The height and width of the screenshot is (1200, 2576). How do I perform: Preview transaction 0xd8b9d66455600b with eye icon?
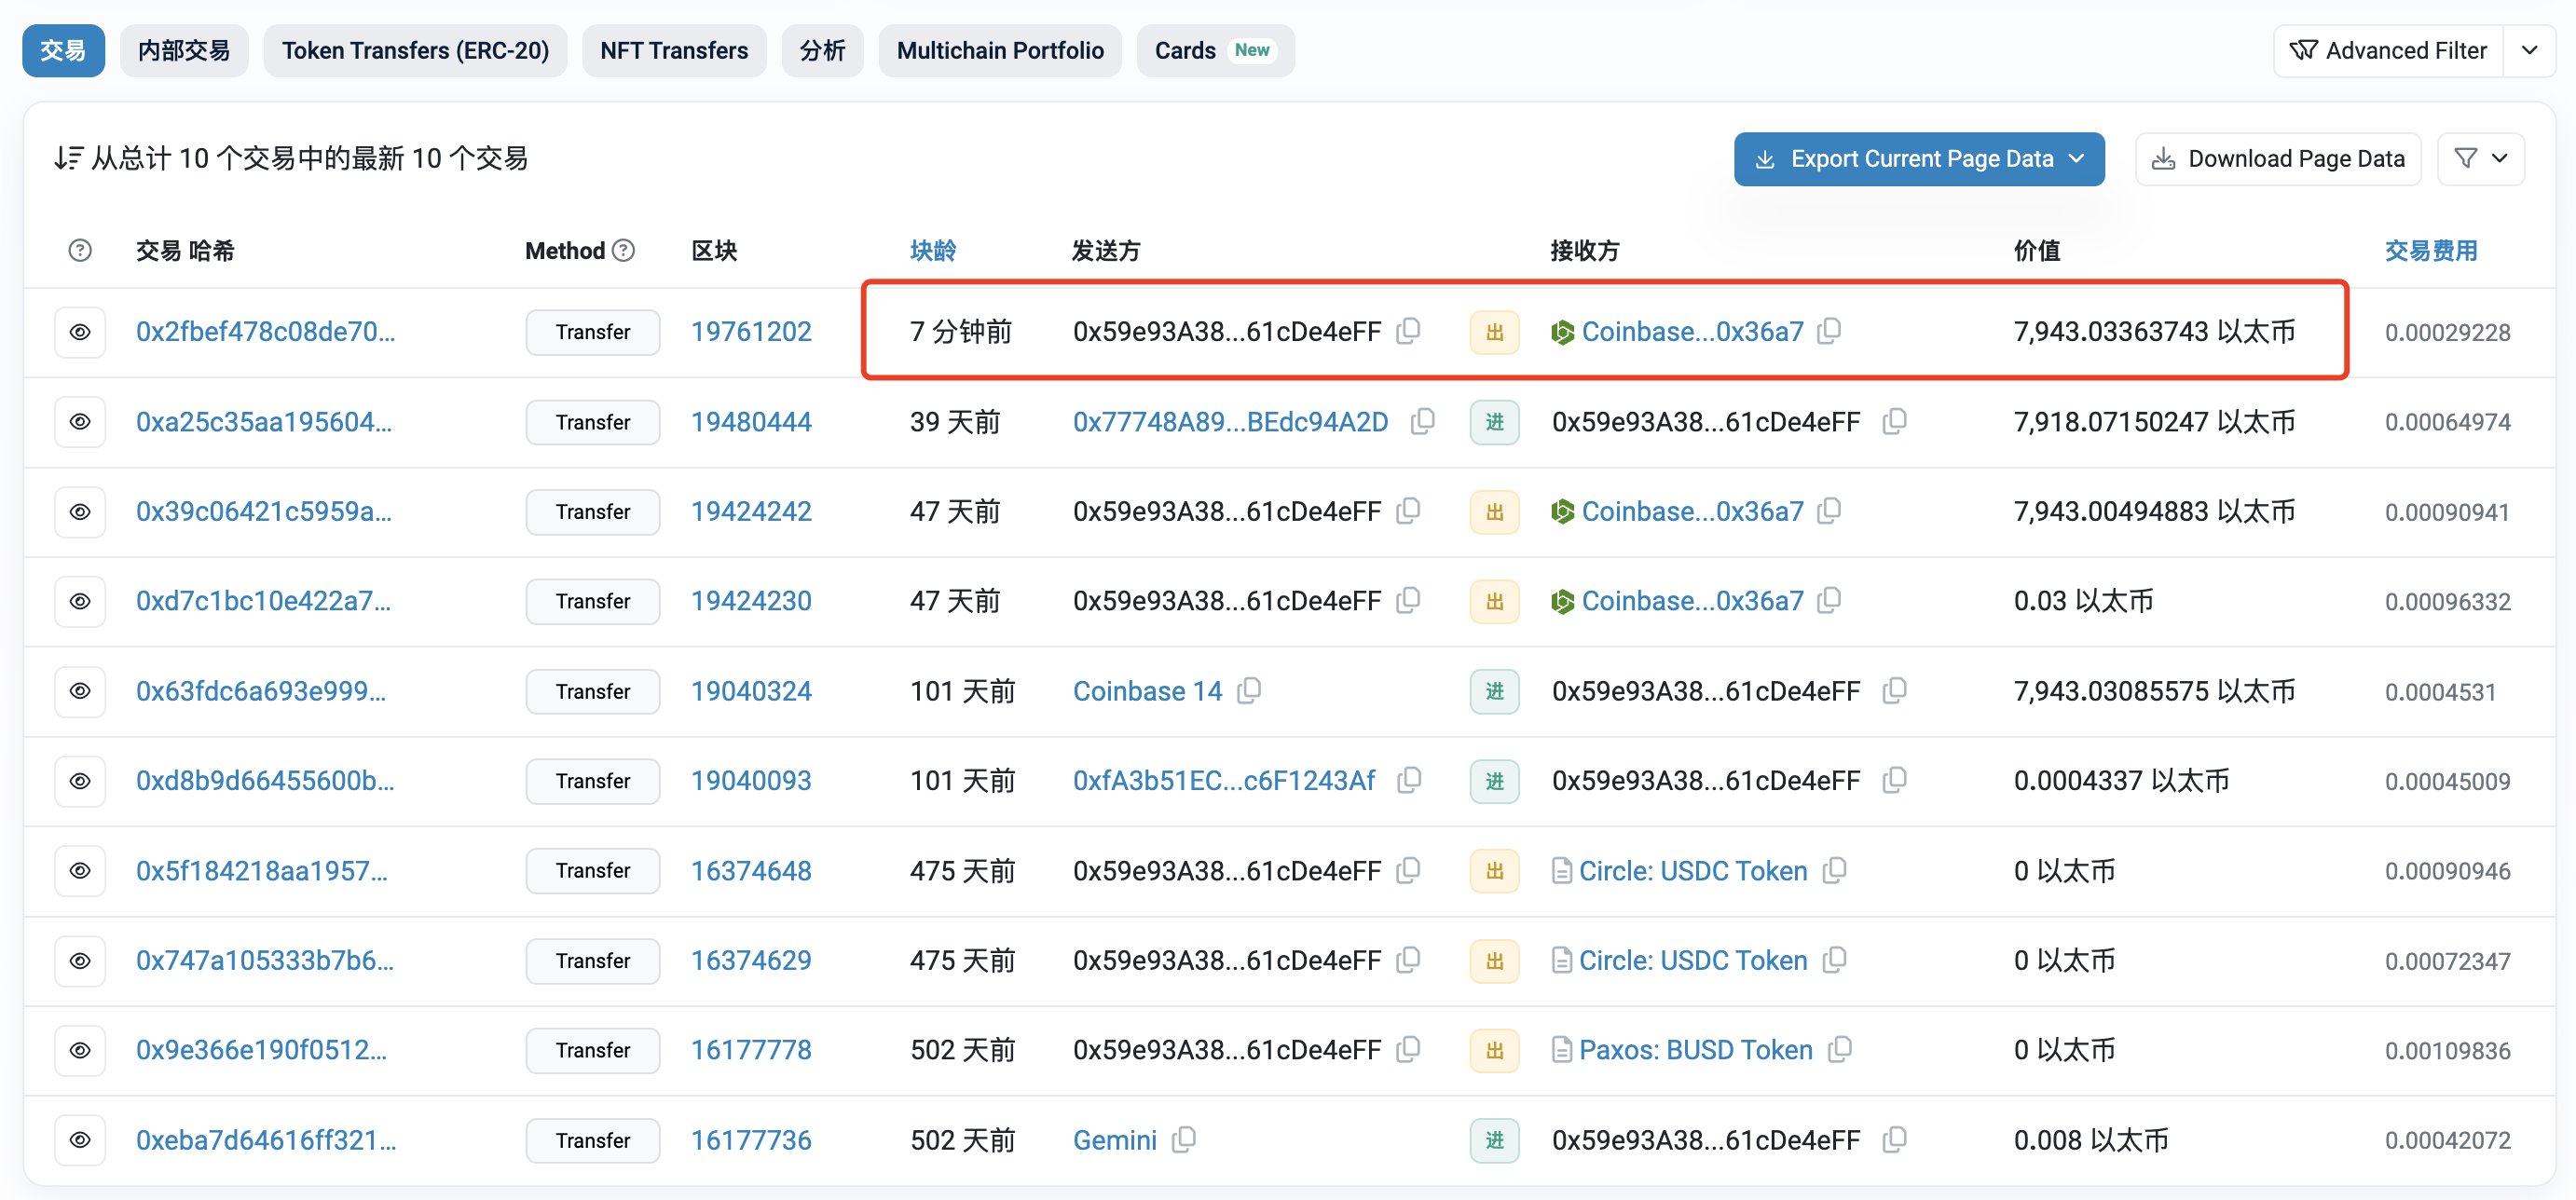(80, 781)
